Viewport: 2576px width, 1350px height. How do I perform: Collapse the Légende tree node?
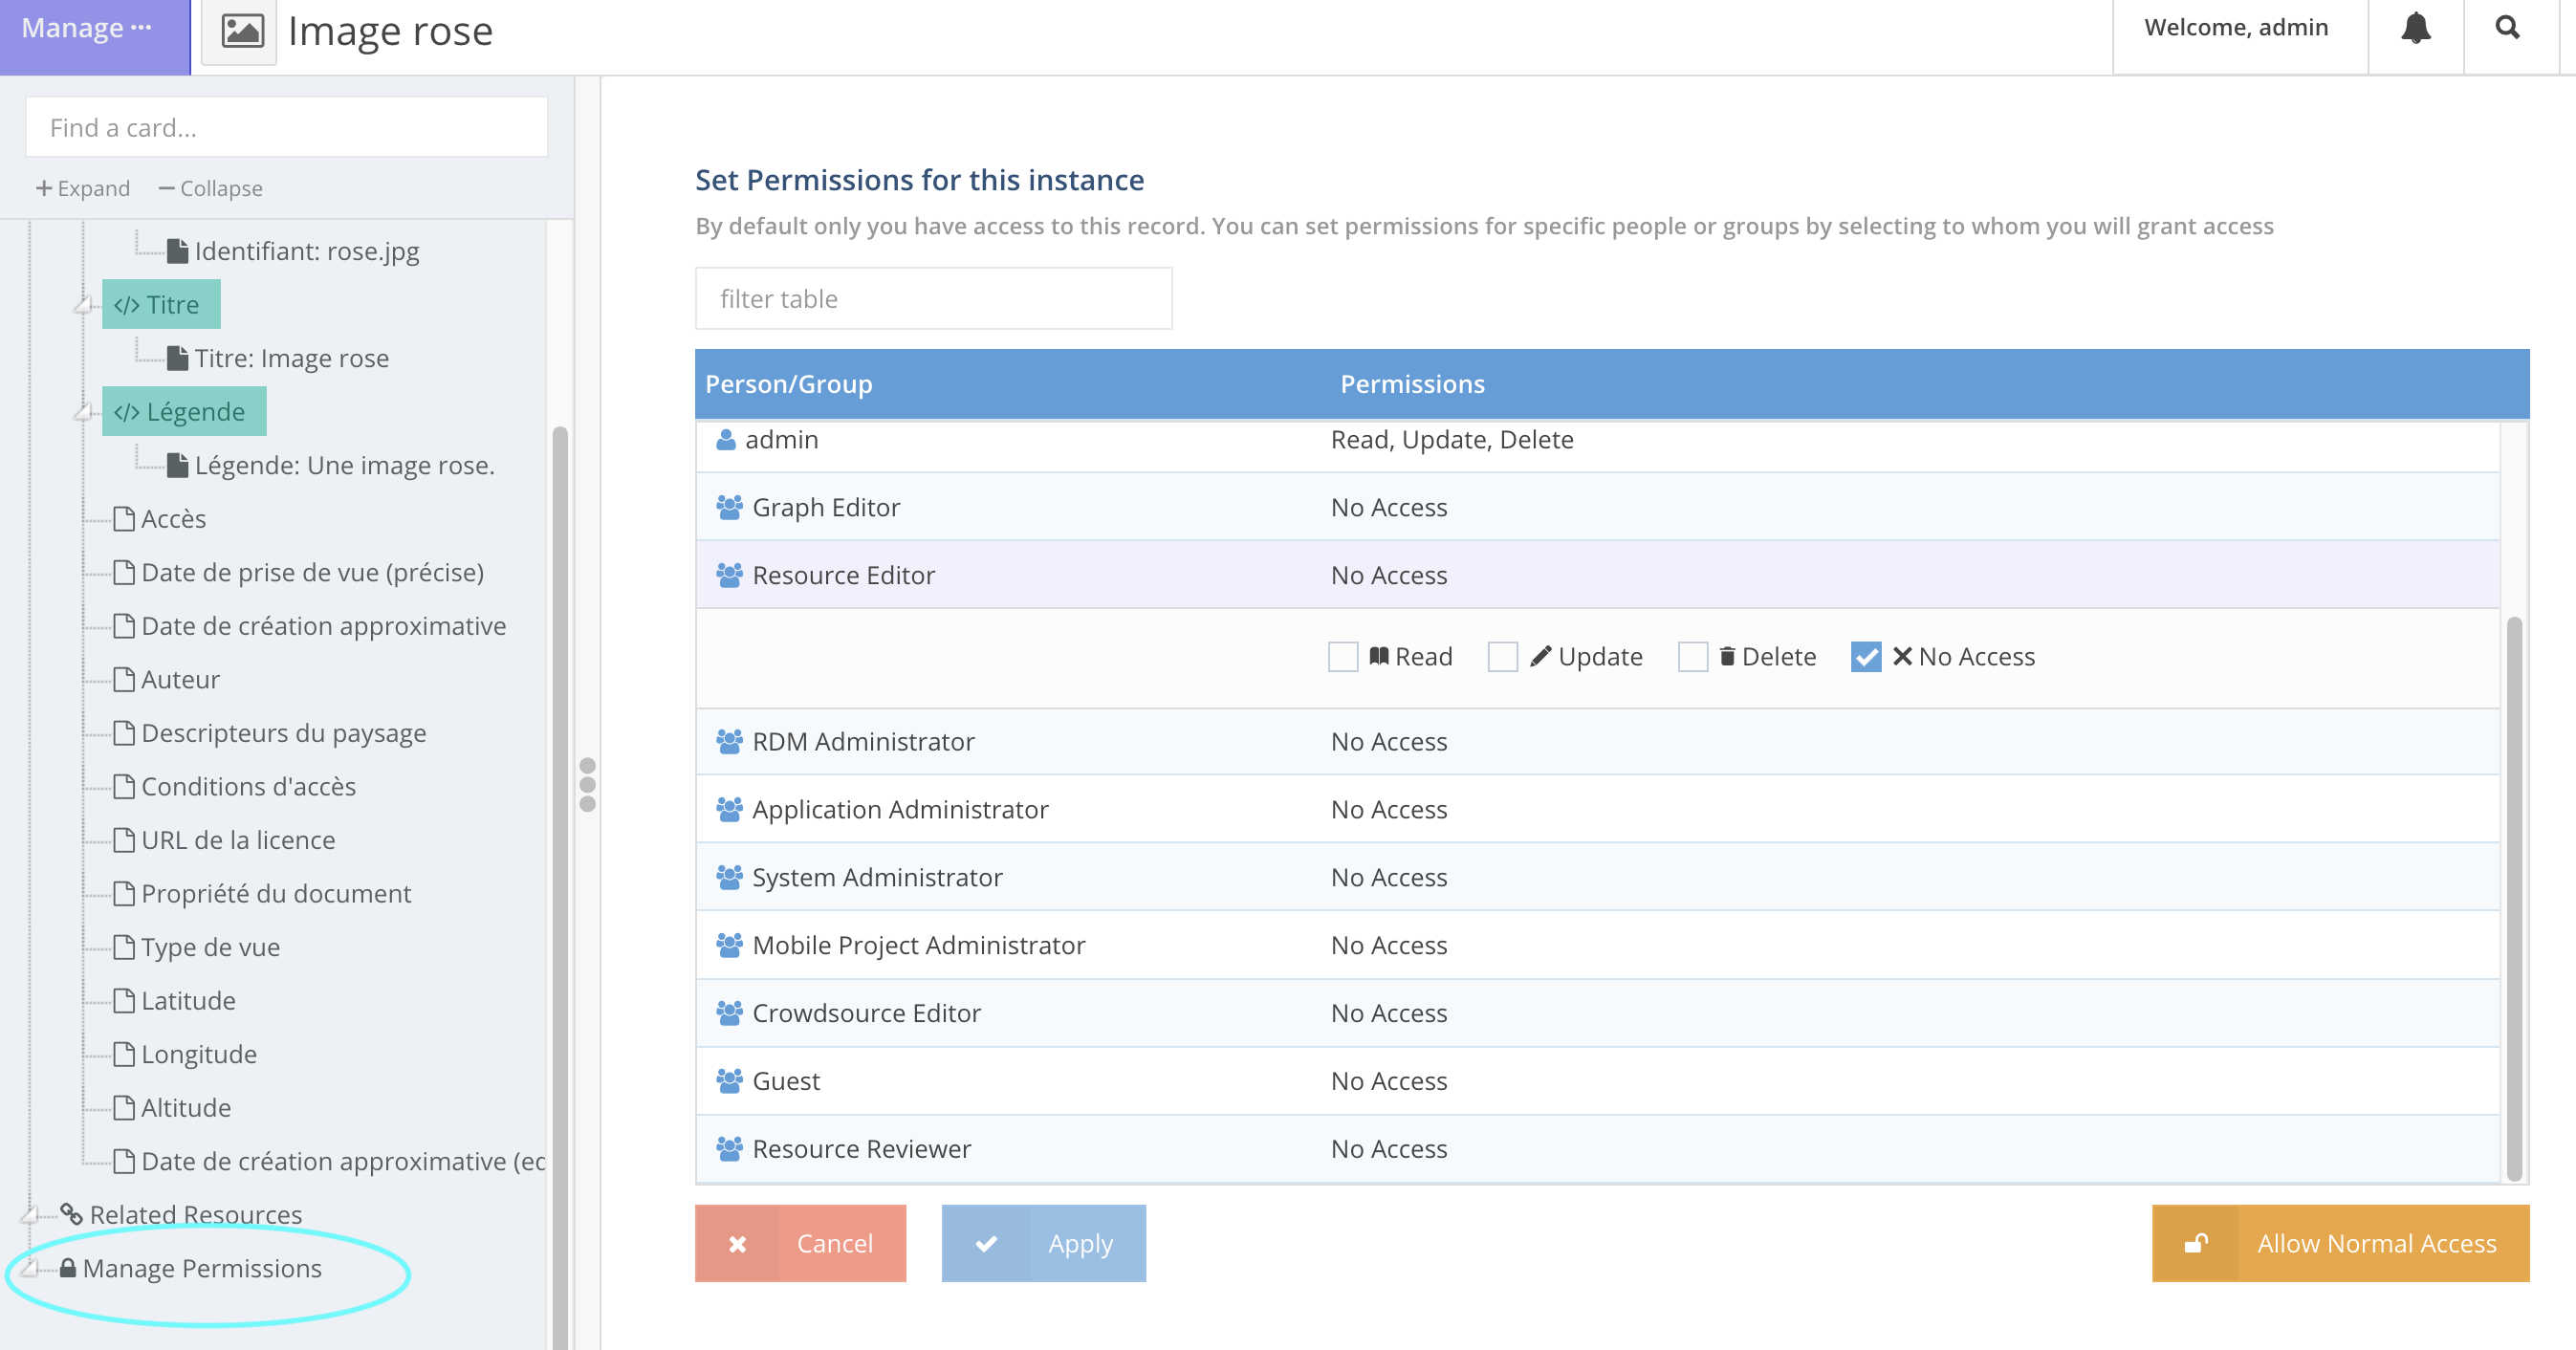(x=84, y=412)
